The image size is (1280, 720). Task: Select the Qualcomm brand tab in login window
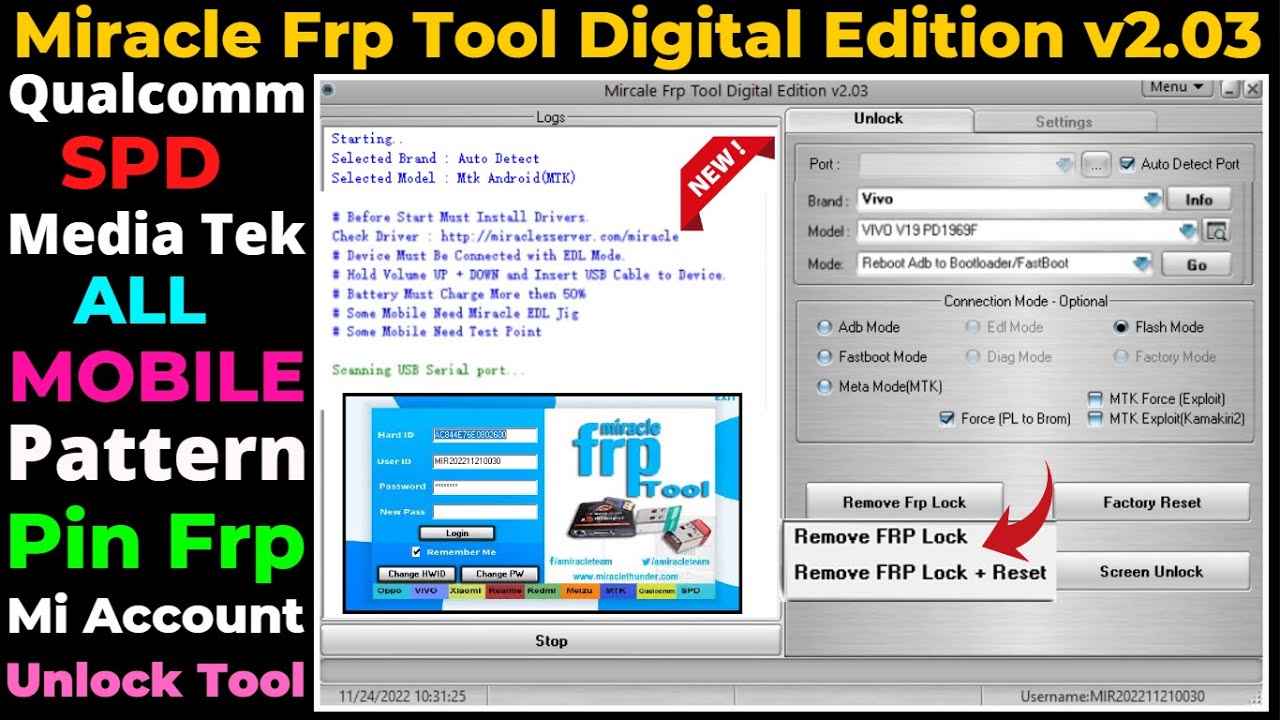tap(655, 591)
